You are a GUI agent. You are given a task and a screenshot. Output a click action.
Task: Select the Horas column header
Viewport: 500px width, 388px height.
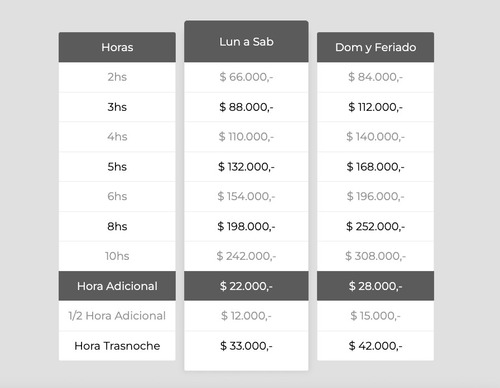tap(117, 47)
